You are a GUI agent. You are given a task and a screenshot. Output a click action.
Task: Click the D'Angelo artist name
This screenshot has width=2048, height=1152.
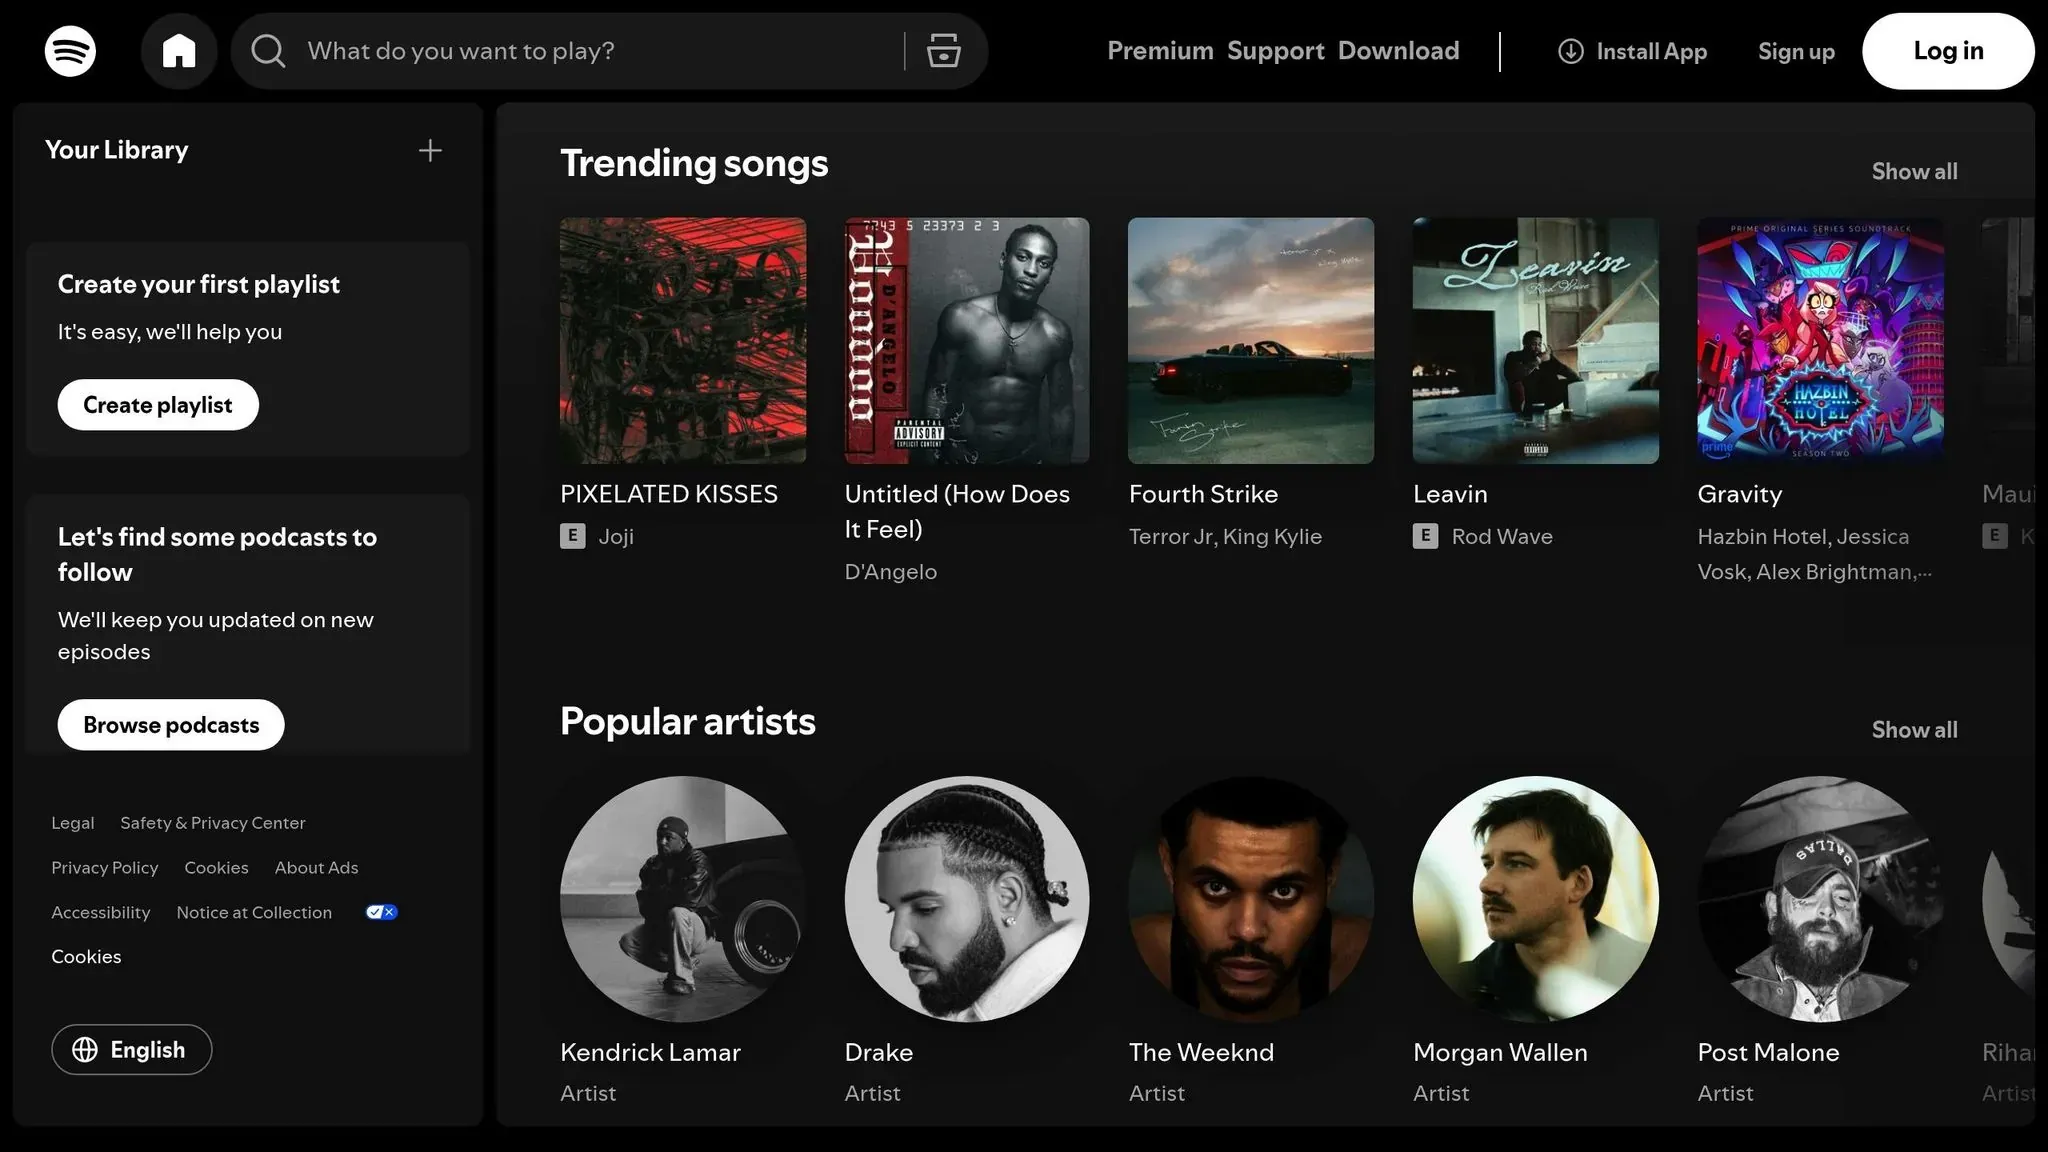pyautogui.click(x=890, y=572)
